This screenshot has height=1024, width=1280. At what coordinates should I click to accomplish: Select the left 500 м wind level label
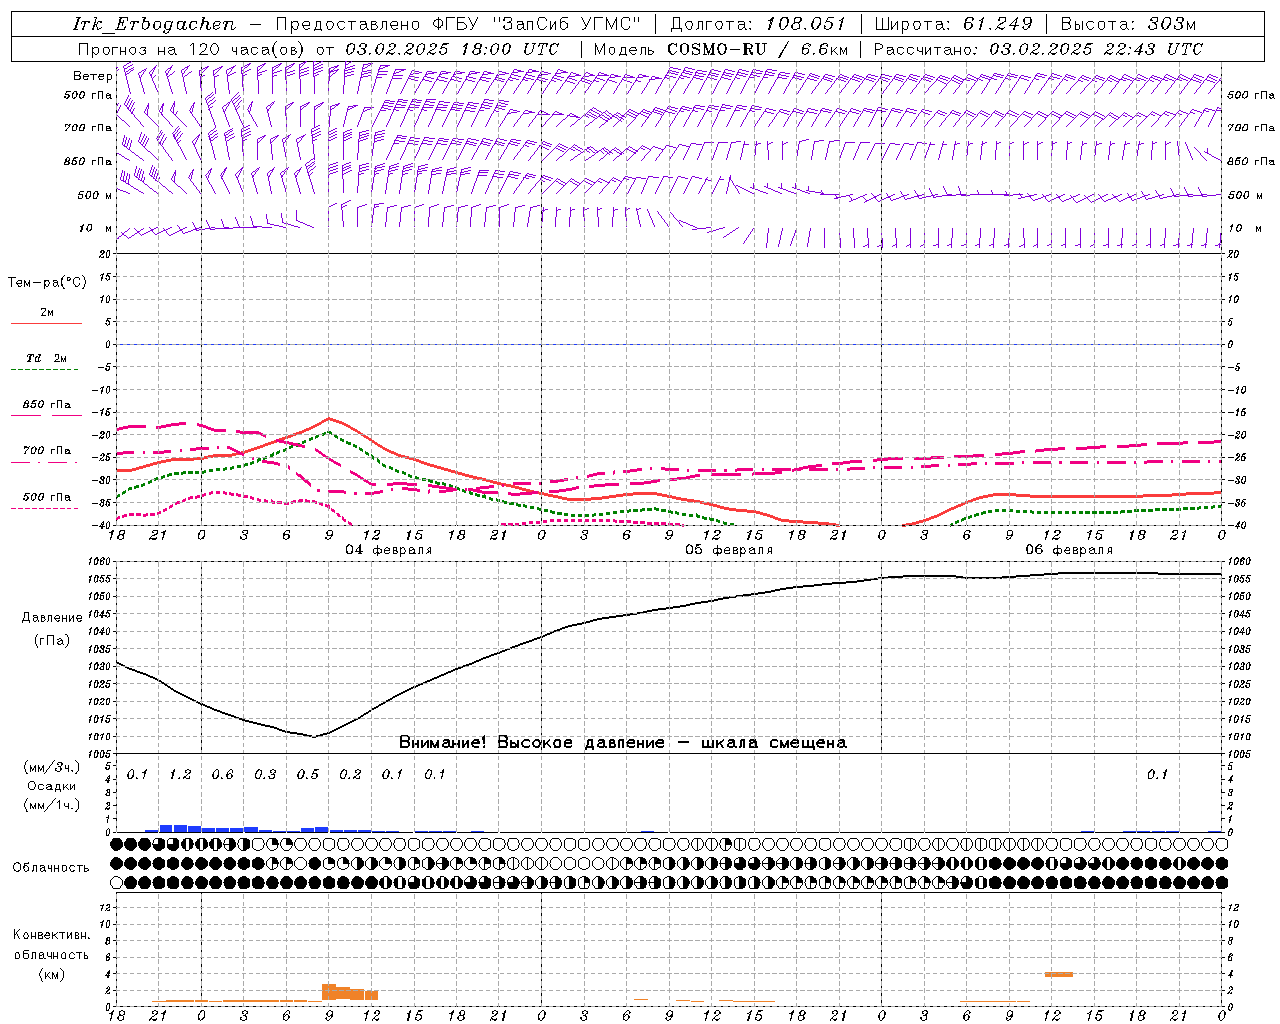coord(95,195)
